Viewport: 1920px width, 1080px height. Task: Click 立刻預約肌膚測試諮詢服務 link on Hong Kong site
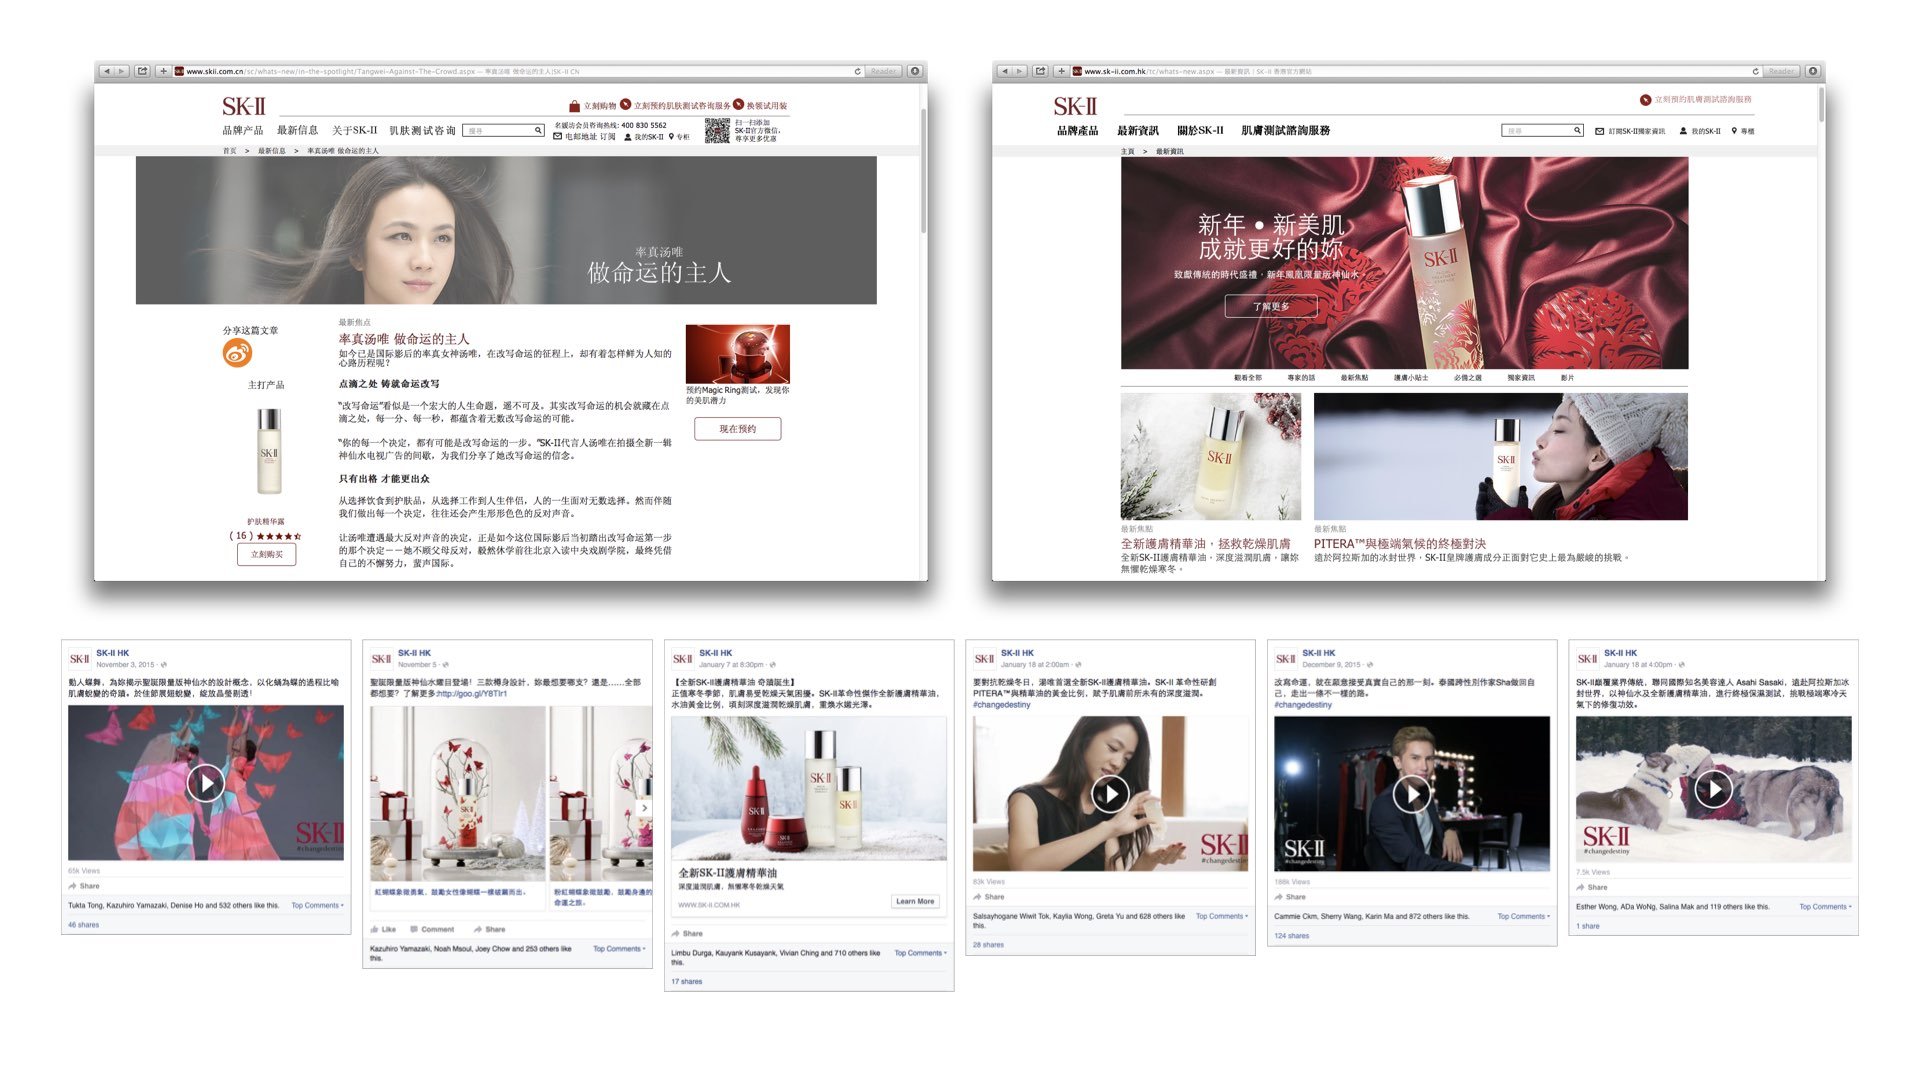tap(1703, 99)
